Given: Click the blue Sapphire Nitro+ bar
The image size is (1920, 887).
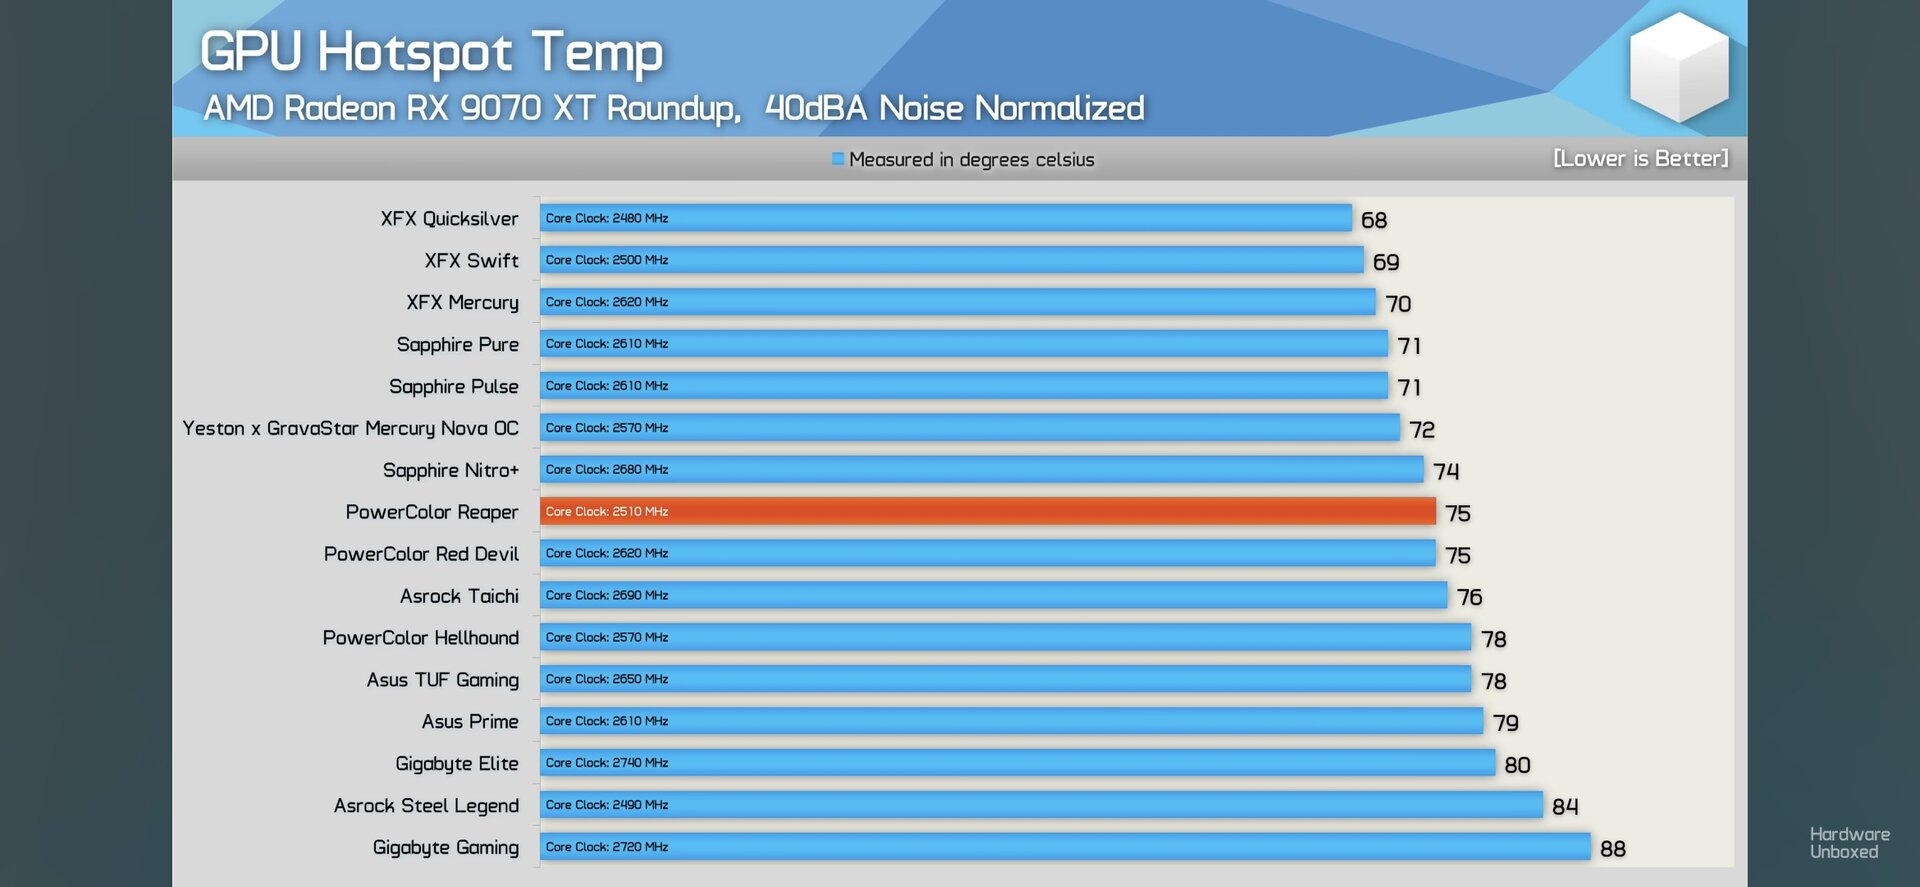Looking at the screenshot, I should [x=982, y=469].
